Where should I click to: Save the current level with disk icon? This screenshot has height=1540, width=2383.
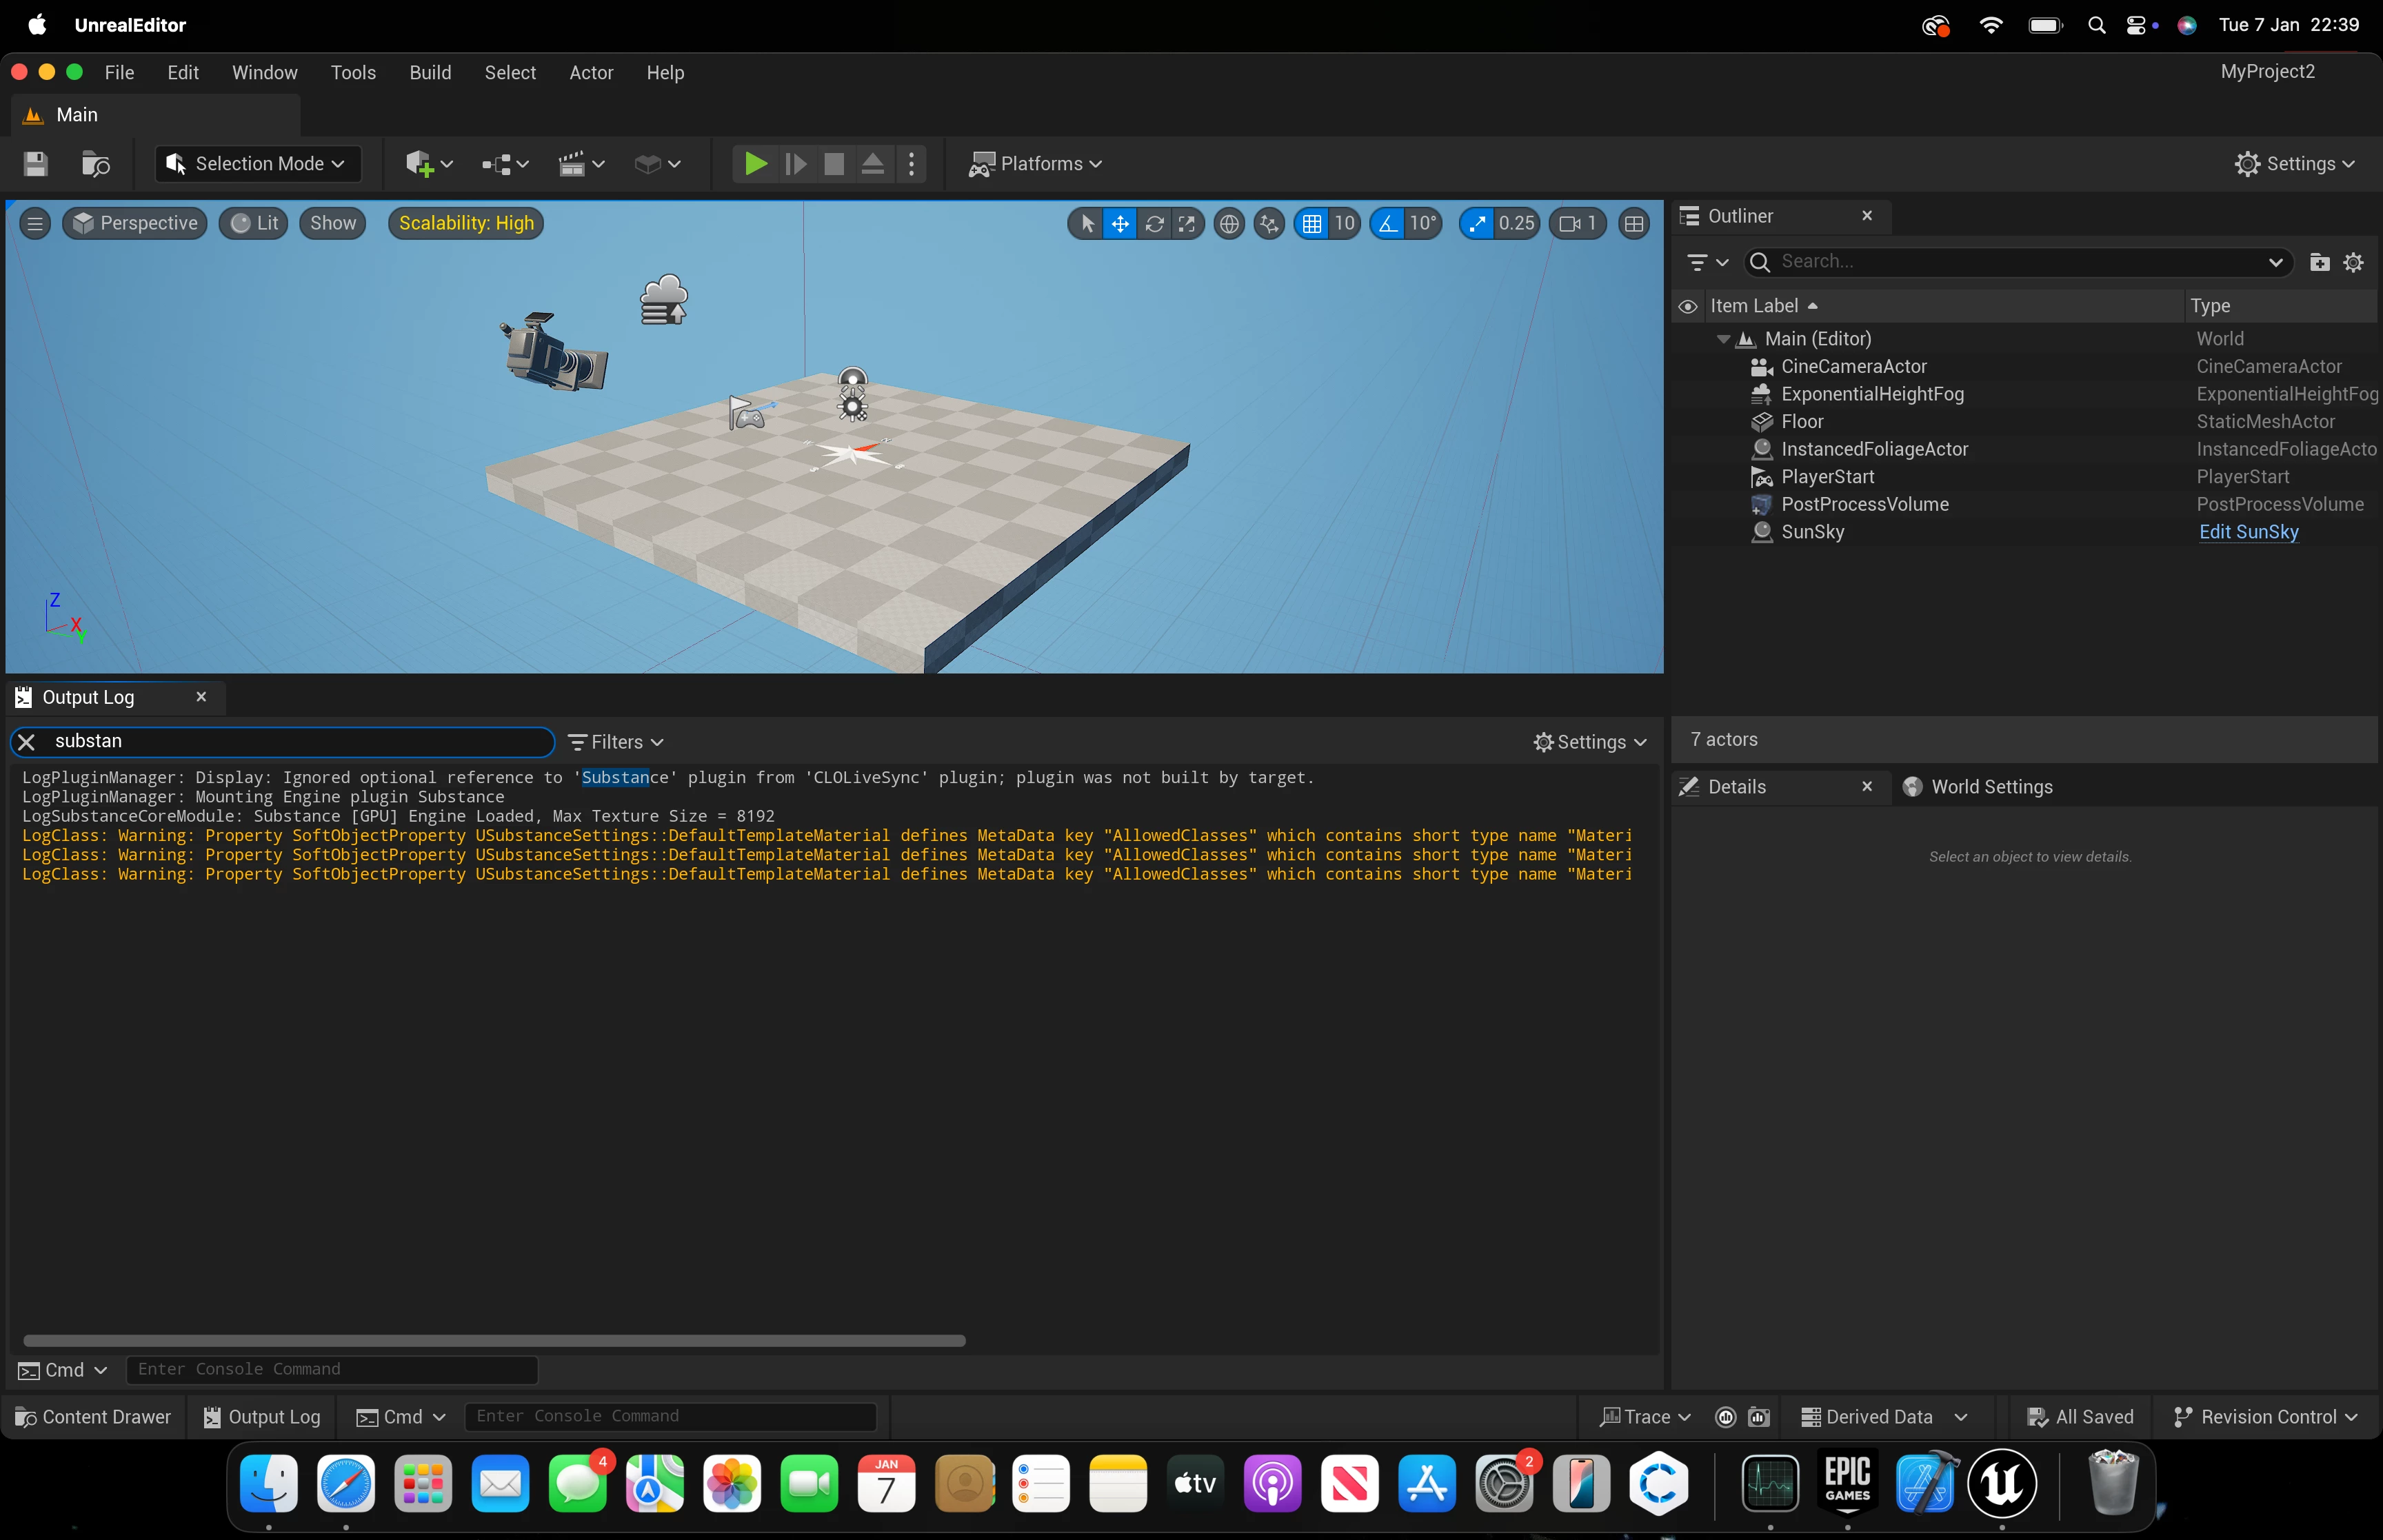pyautogui.click(x=36, y=163)
